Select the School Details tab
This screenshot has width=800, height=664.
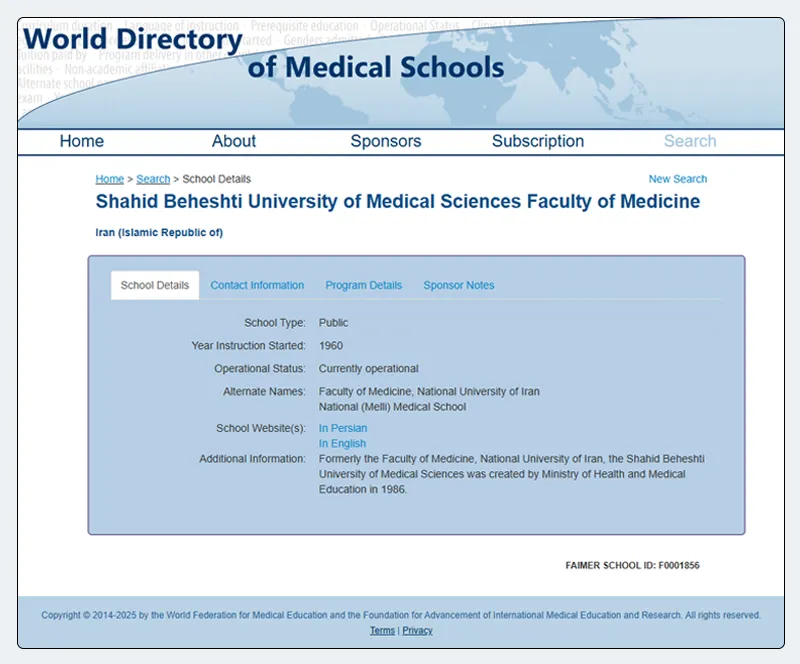(155, 285)
